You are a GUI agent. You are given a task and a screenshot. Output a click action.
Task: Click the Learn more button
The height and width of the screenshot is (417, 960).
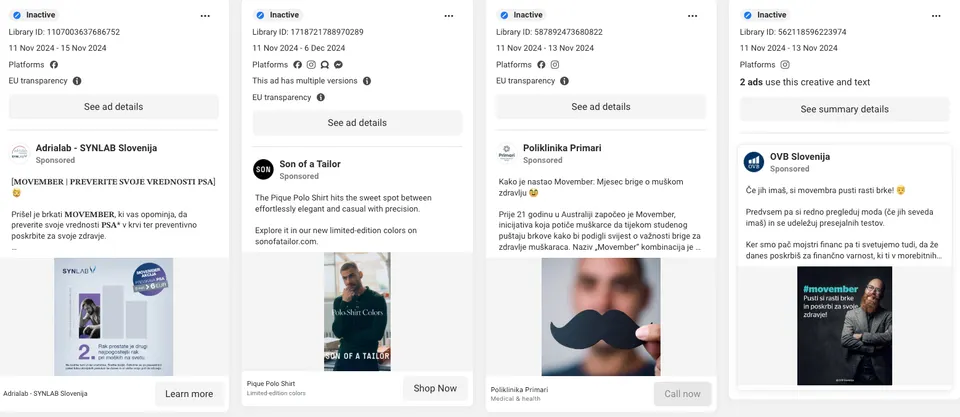[189, 394]
